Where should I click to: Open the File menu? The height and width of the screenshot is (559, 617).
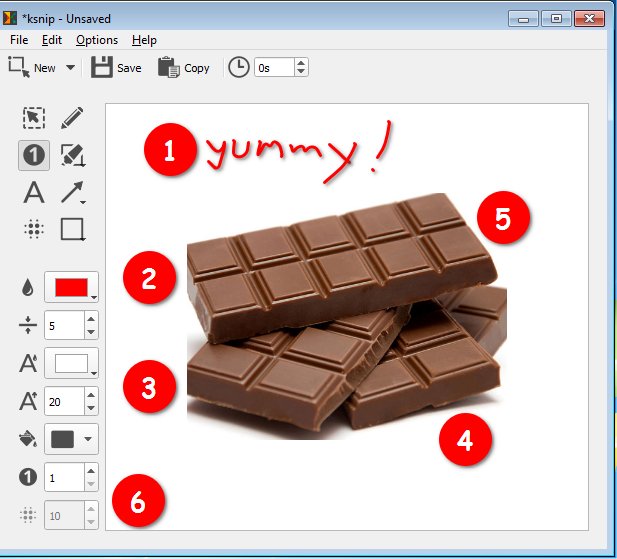click(19, 40)
